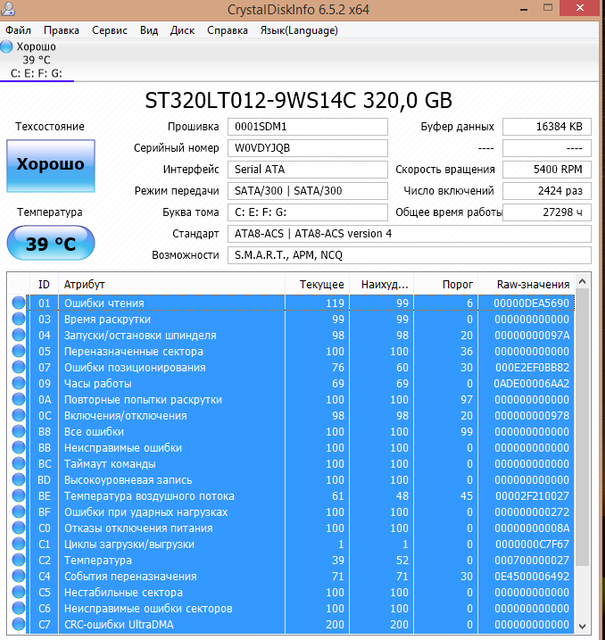Screen dimensions: 605x640
Task: Click the big Хорошо health status button
Action: [51, 165]
